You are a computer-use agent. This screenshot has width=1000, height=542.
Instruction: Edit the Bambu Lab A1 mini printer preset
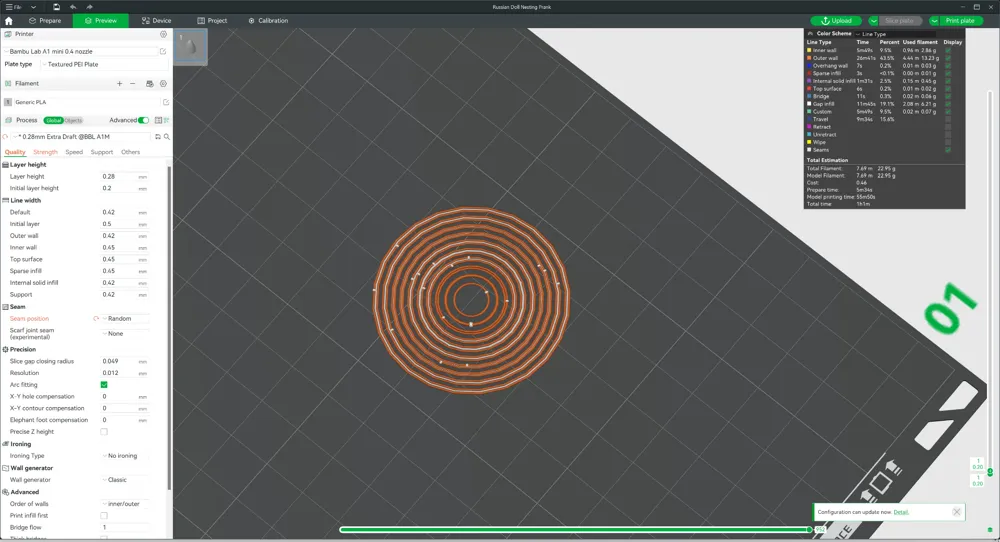pyautogui.click(x=163, y=52)
